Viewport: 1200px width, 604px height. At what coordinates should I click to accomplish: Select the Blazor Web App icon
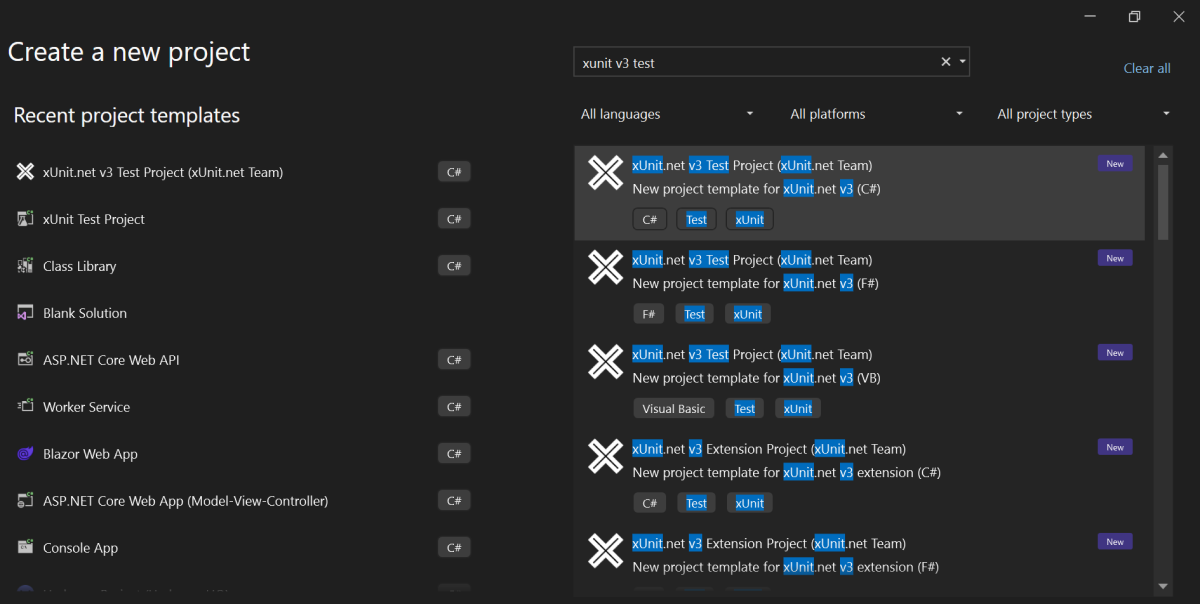(26, 454)
